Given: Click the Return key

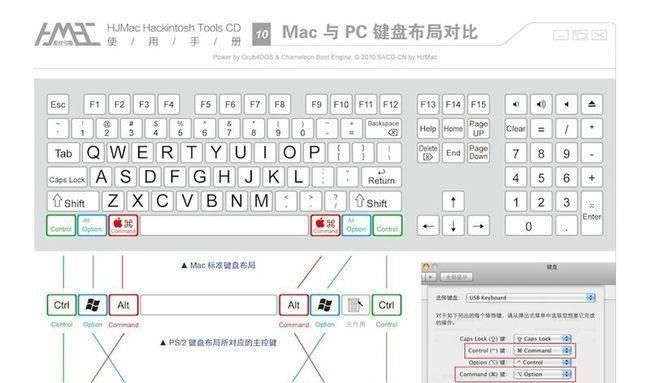Looking at the screenshot, I should [381, 177].
